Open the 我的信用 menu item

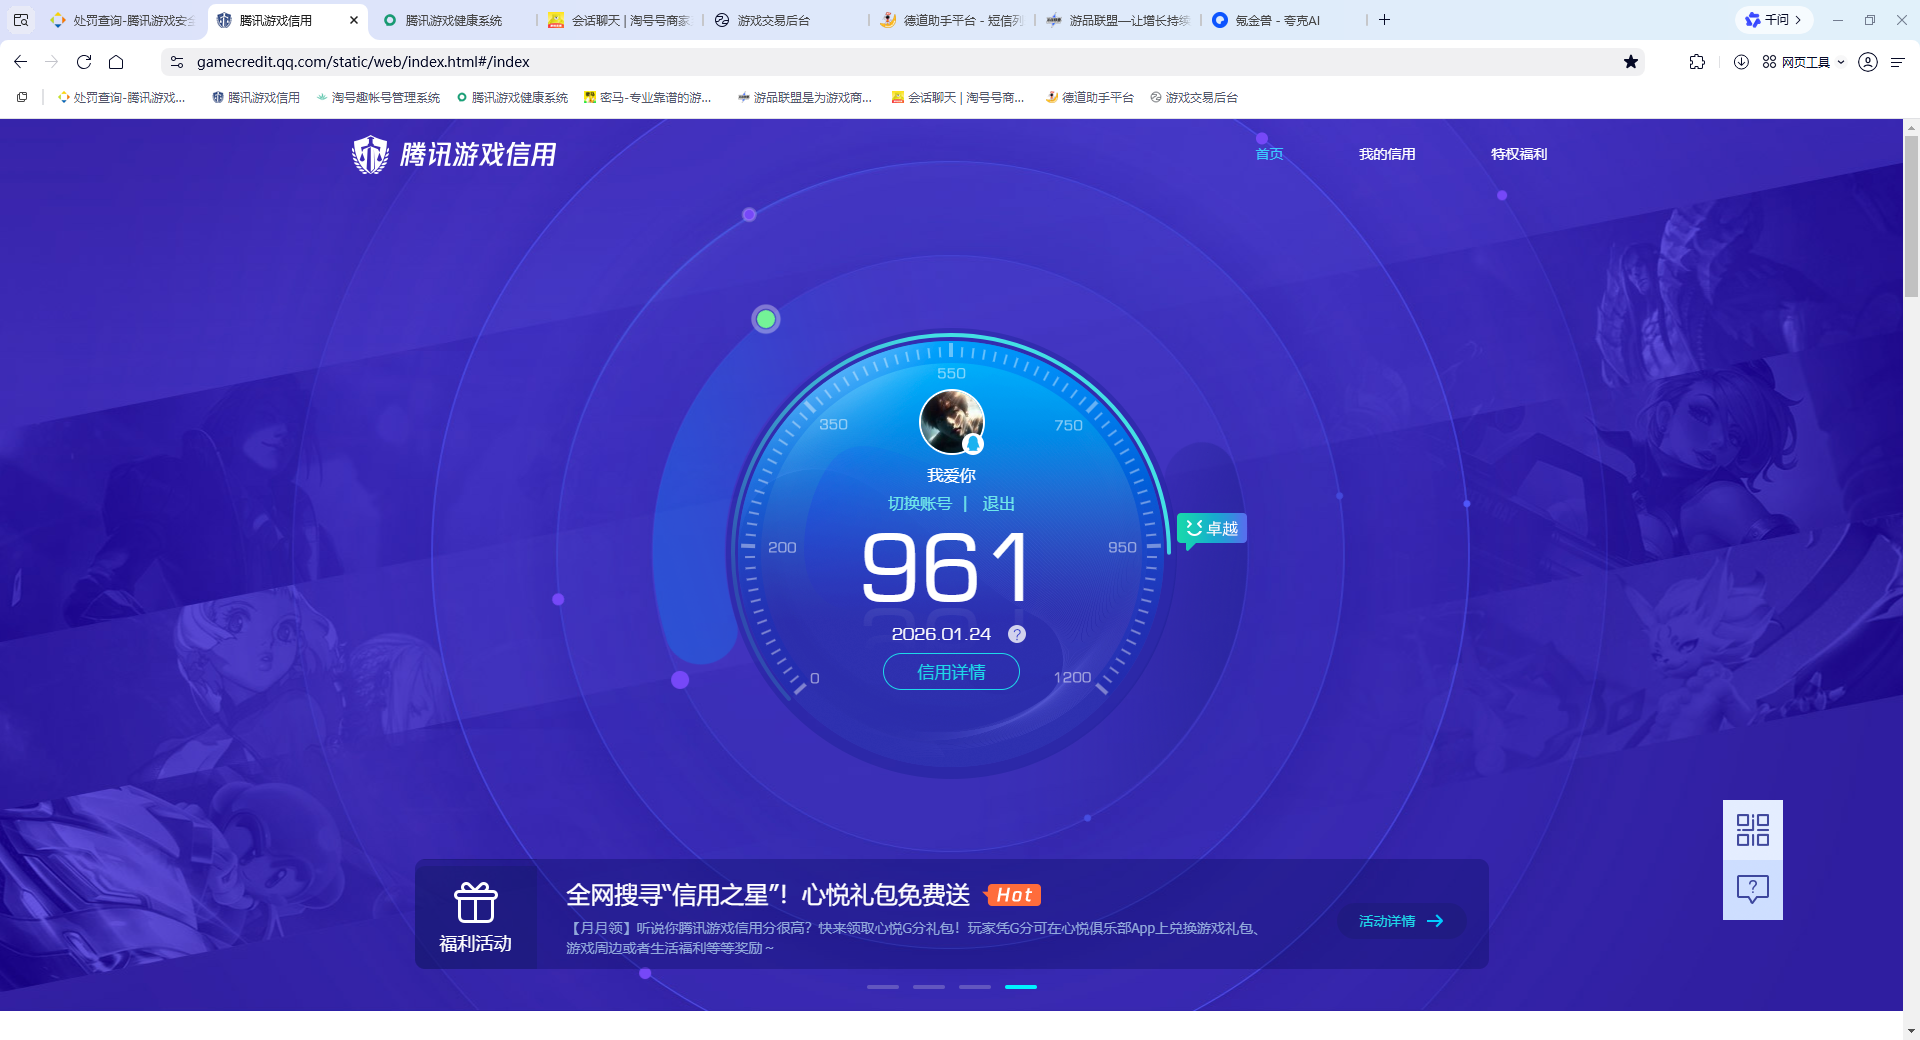(x=1387, y=154)
